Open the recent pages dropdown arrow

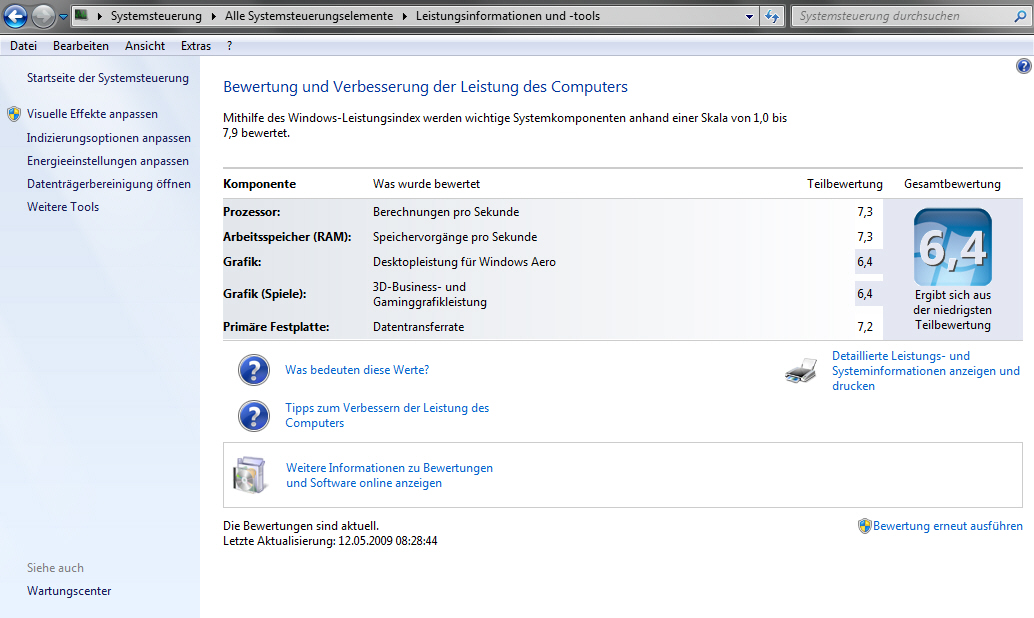coord(63,16)
